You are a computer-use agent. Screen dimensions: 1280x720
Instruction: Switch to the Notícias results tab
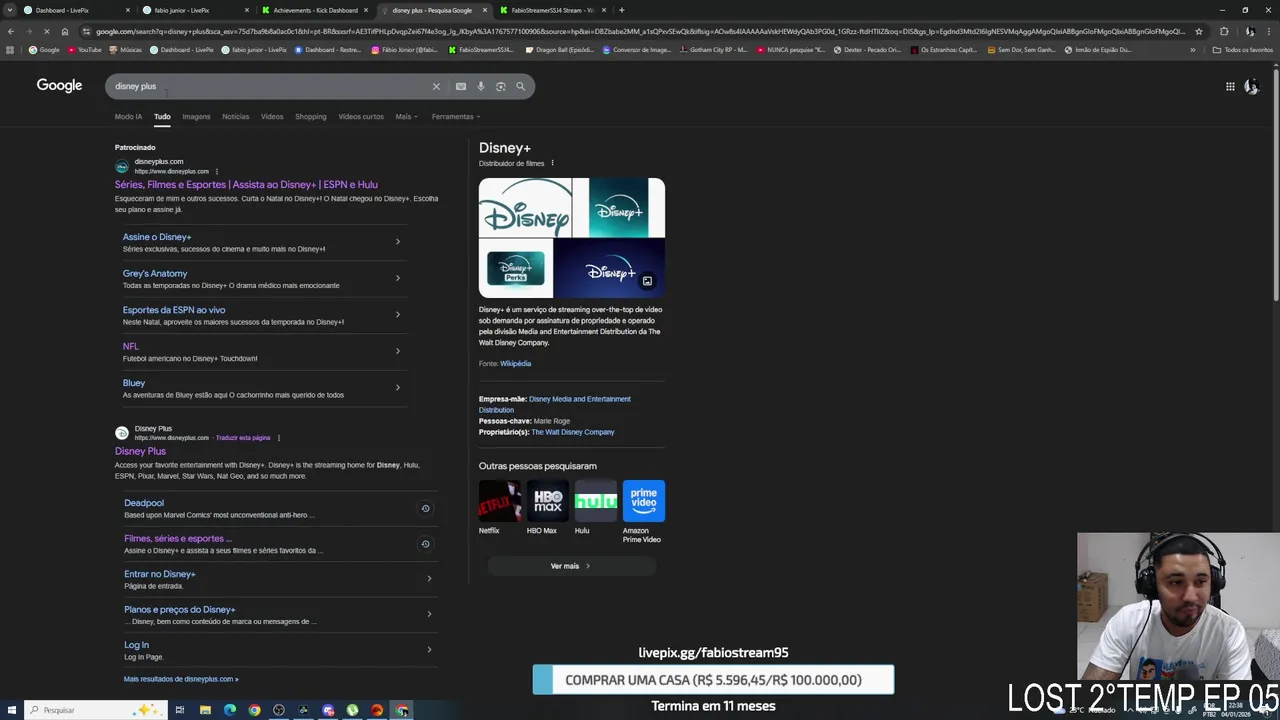click(x=236, y=116)
